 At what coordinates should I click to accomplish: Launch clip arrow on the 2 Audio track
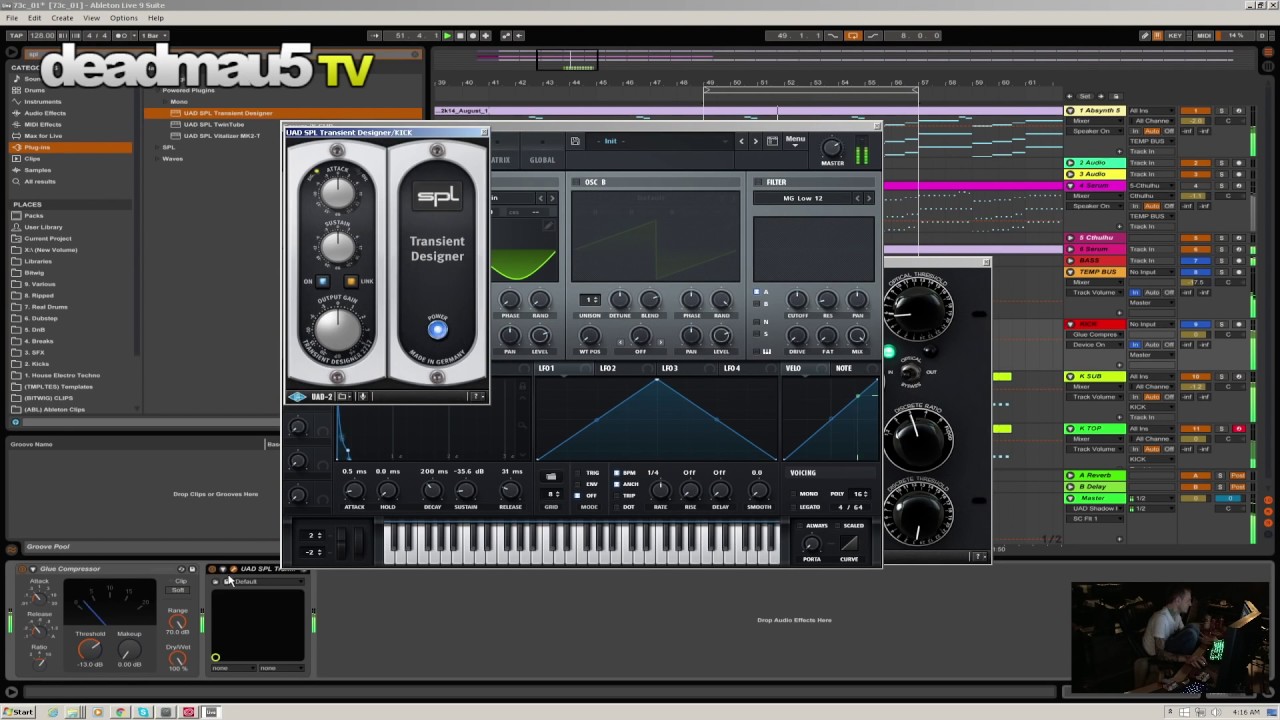pyautogui.click(x=1070, y=162)
